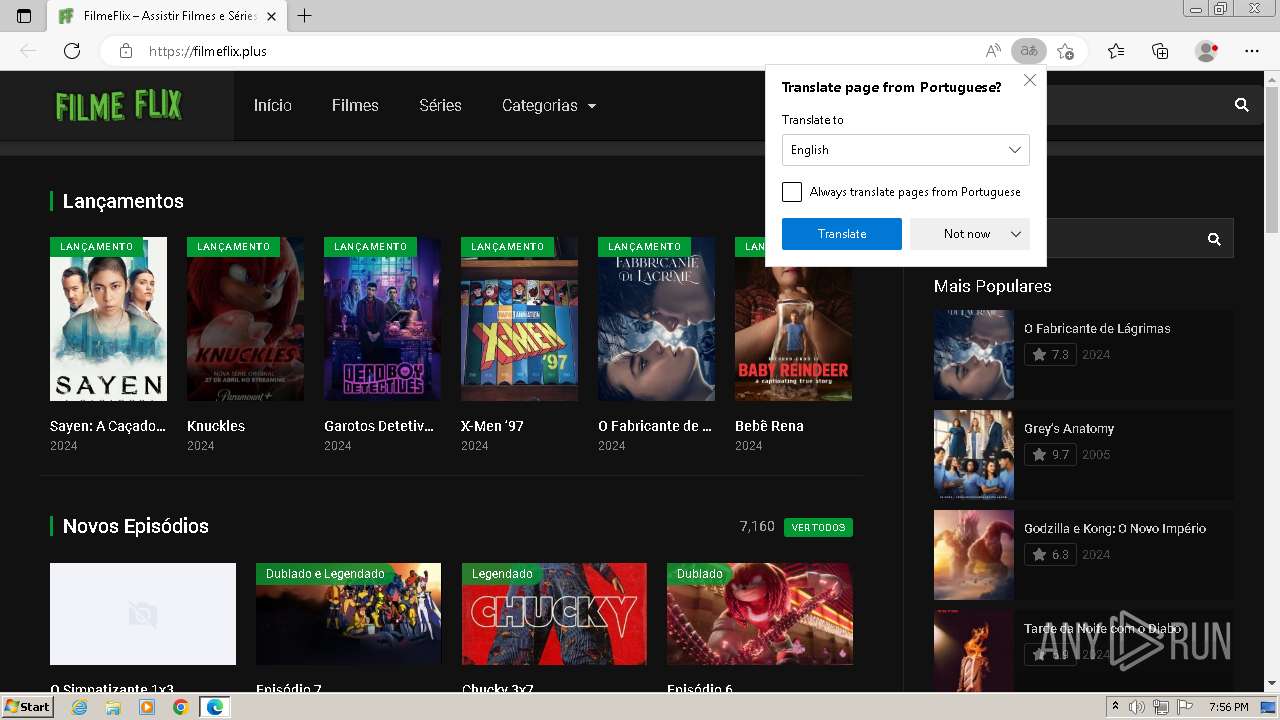
Task: Show hidden tray icons arrow
Action: click(1116, 707)
